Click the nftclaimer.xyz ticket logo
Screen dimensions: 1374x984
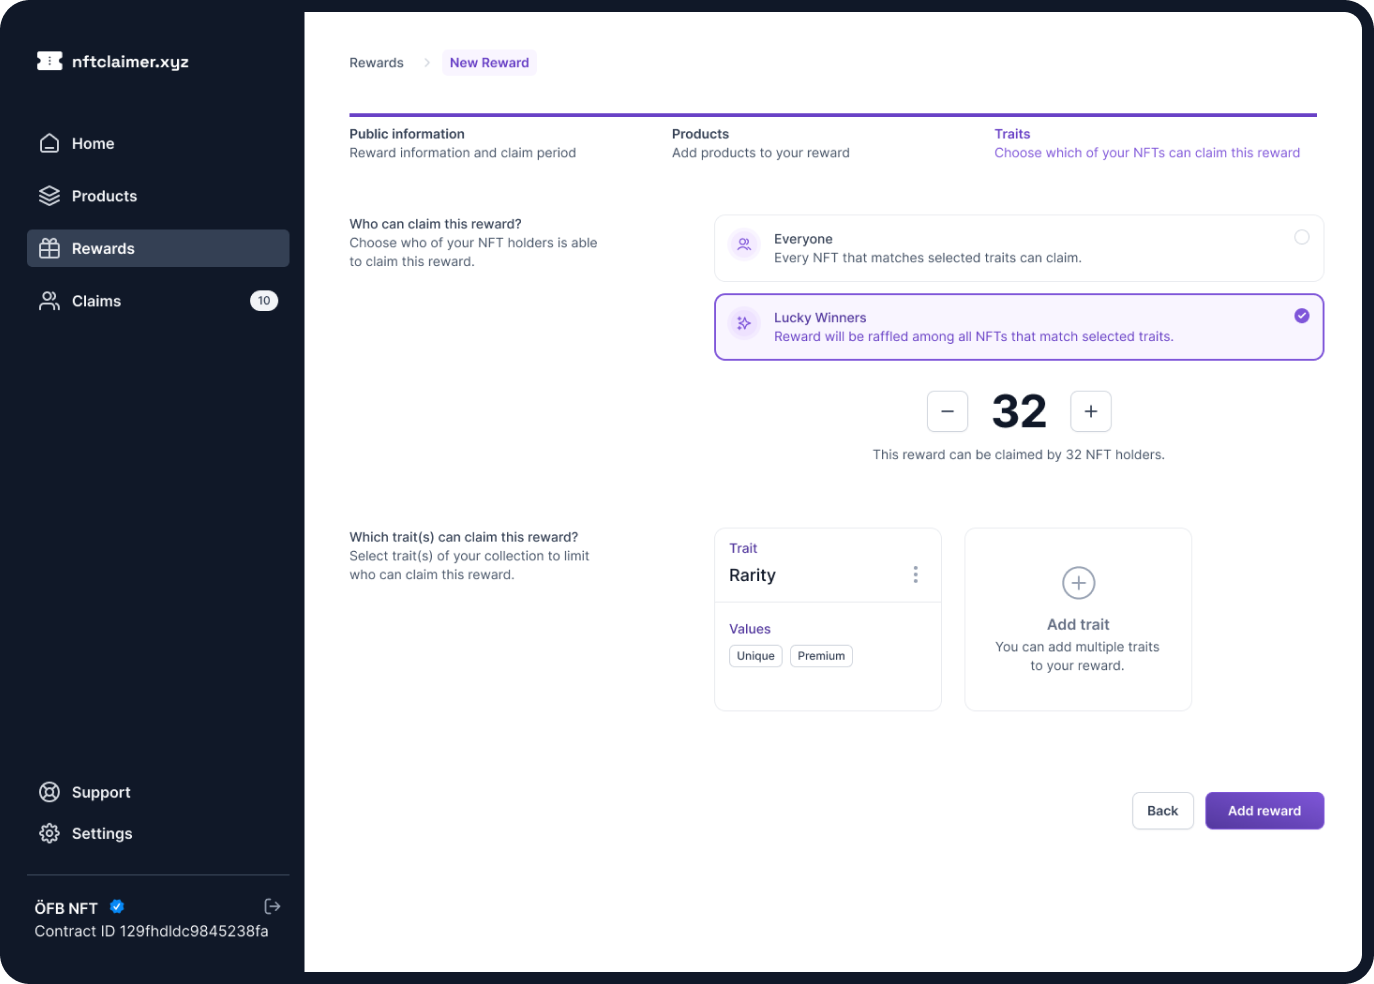[49, 61]
